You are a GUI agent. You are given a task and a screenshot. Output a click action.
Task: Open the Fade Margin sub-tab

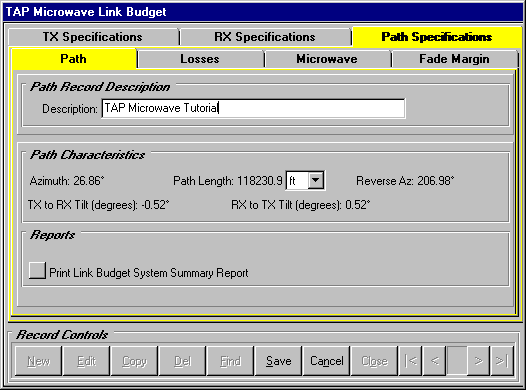pos(454,59)
